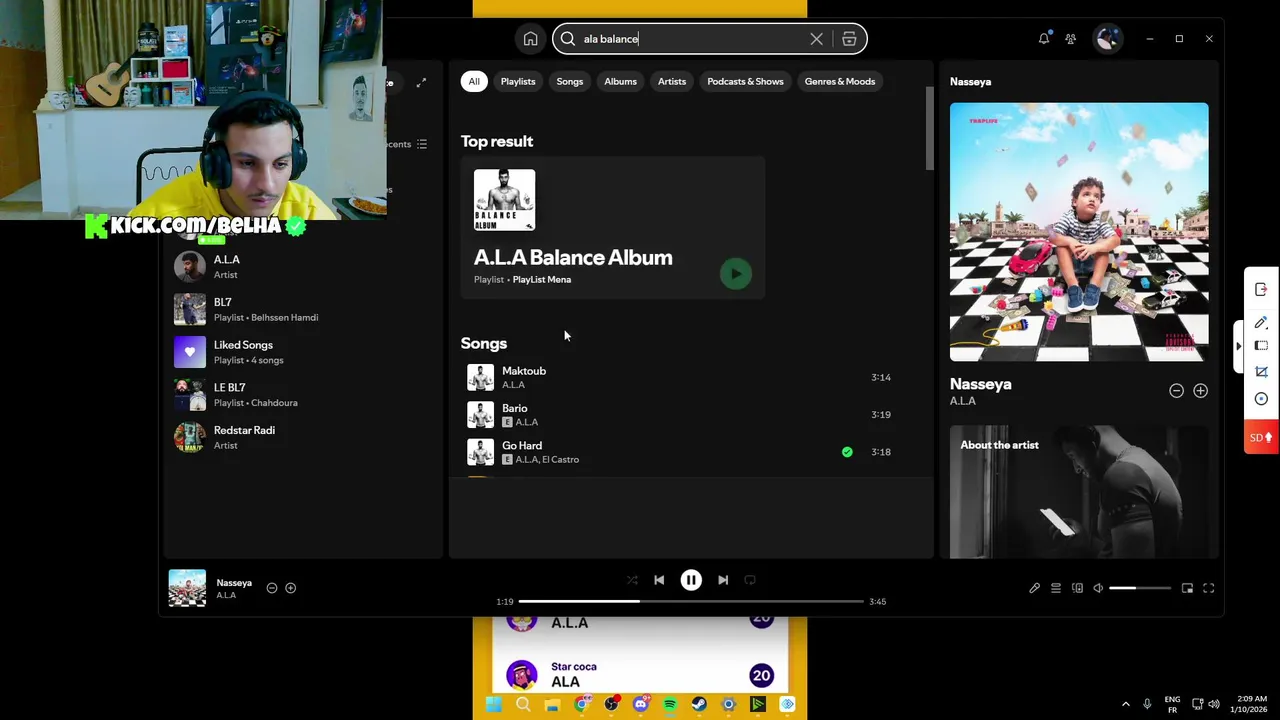The image size is (1280, 720).
Task: Collapse the floating toolbar with the side arrow
Action: 1238,345
